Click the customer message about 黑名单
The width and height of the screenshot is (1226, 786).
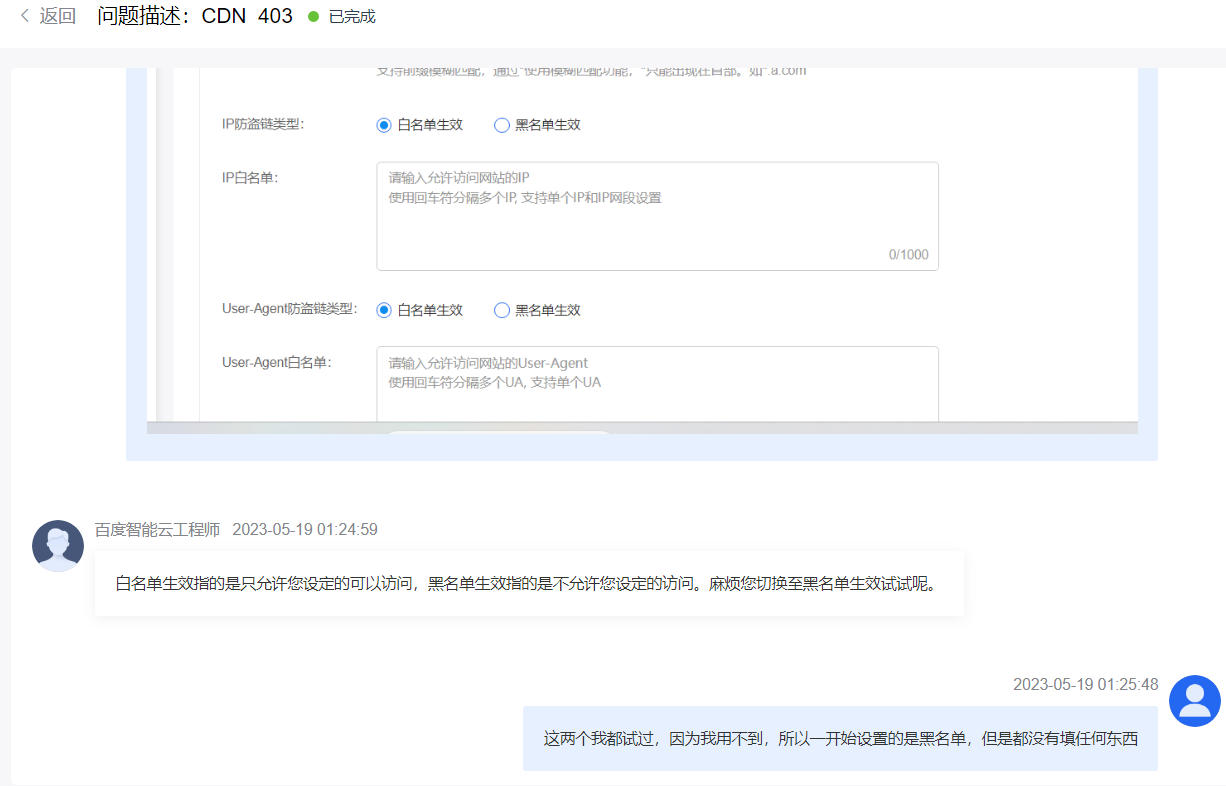click(x=840, y=739)
